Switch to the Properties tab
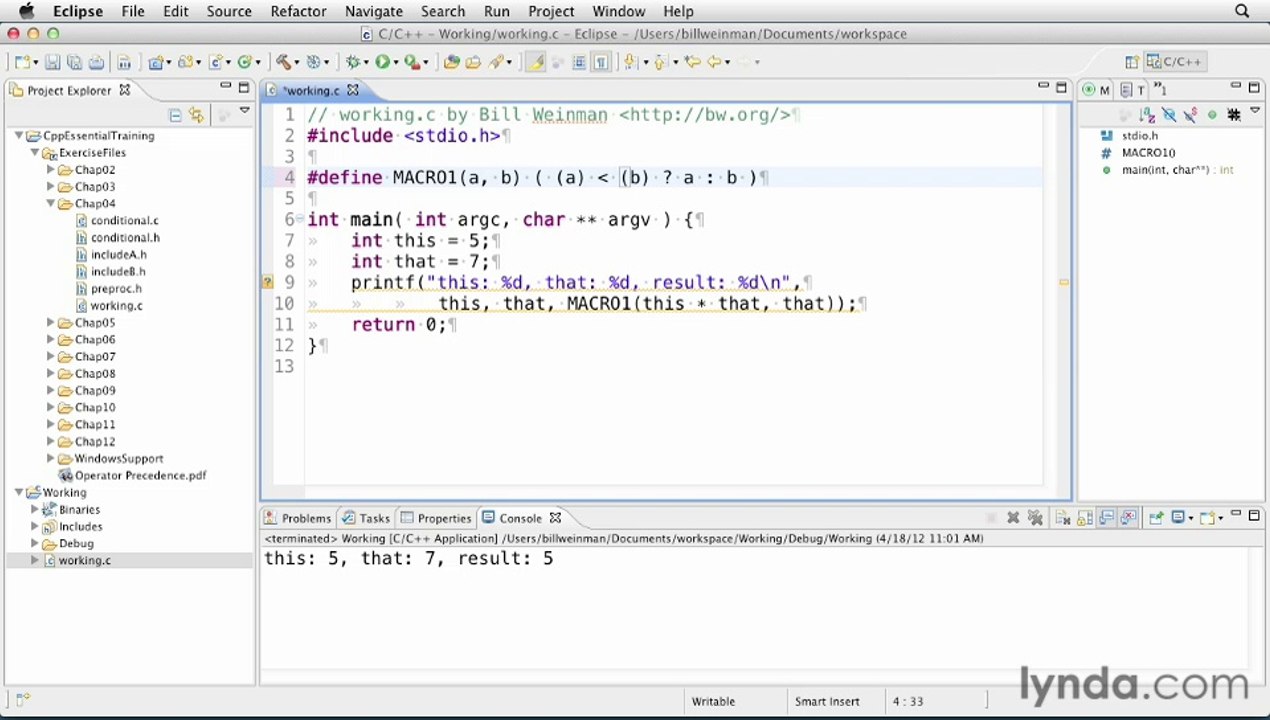 point(436,518)
